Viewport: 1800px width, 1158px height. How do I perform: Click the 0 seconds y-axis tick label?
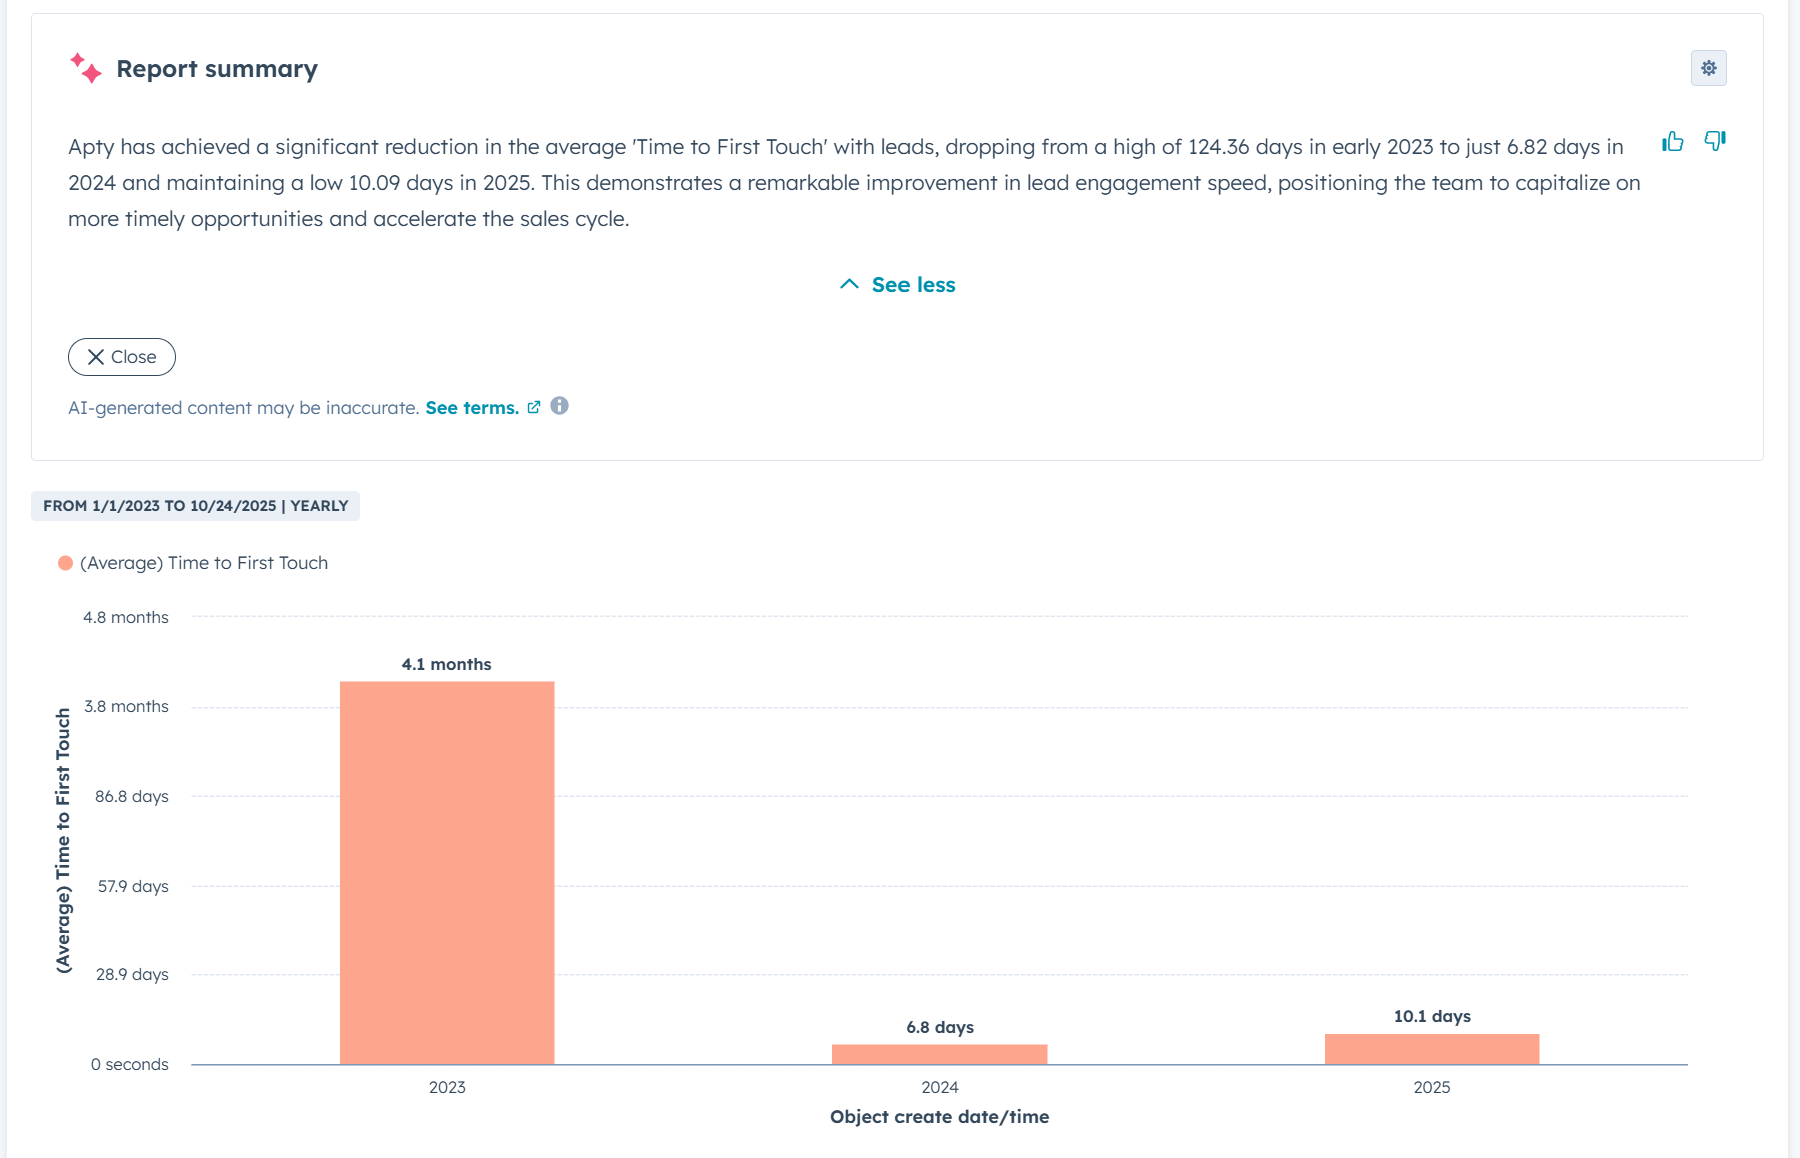click(x=130, y=1064)
